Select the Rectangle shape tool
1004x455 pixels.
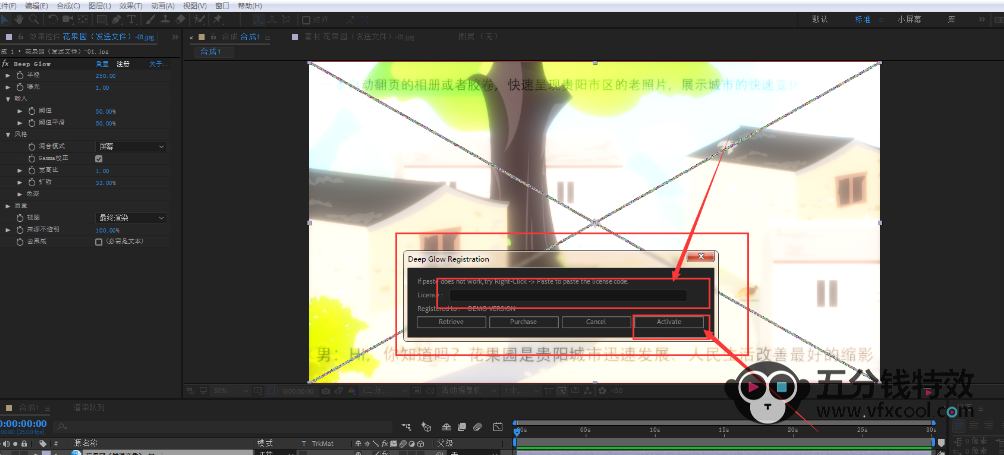[102, 20]
